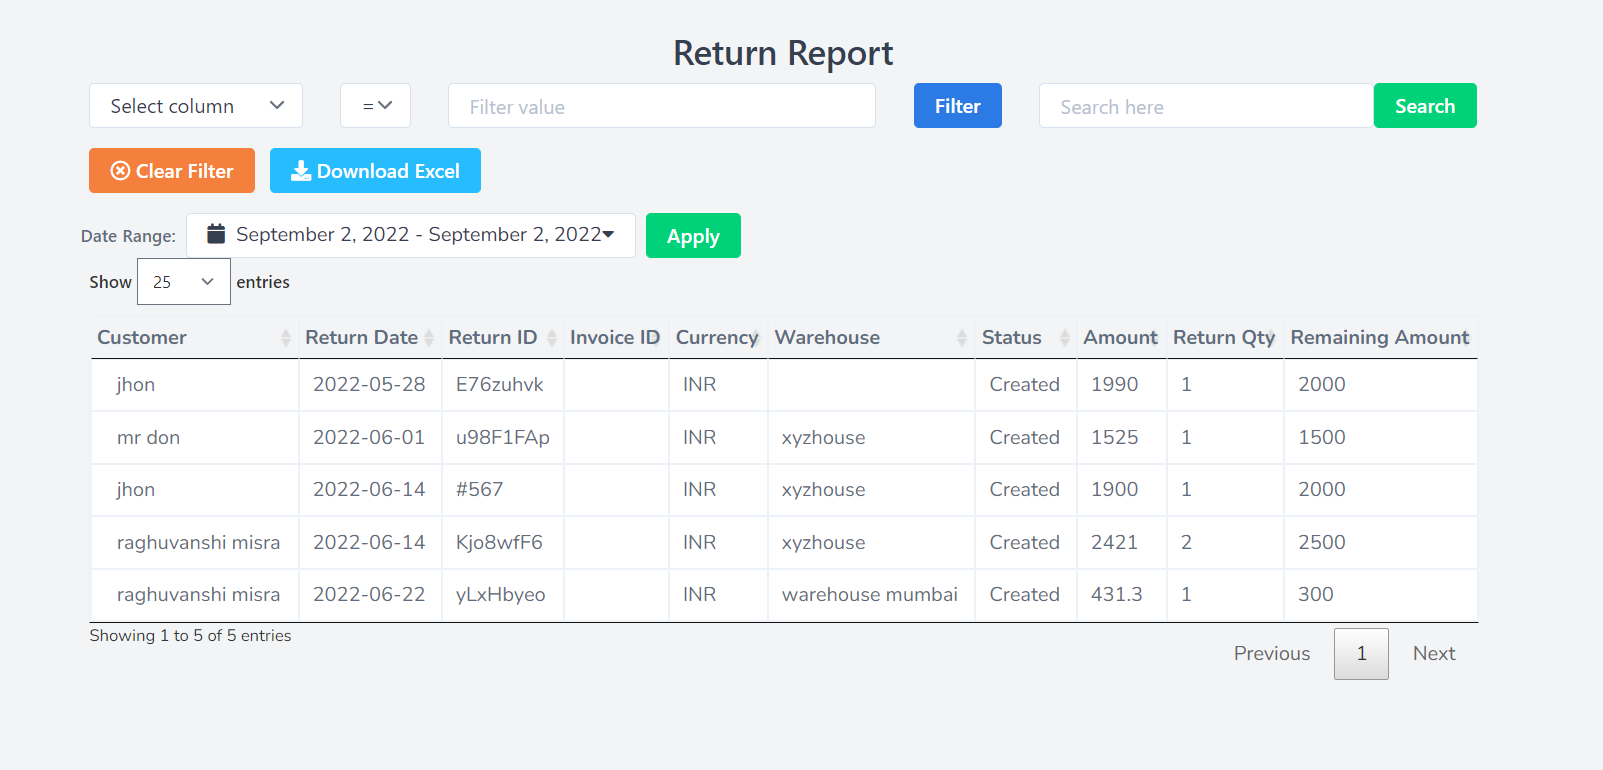Open the date range picker
The image size is (1603, 770).
click(x=411, y=235)
